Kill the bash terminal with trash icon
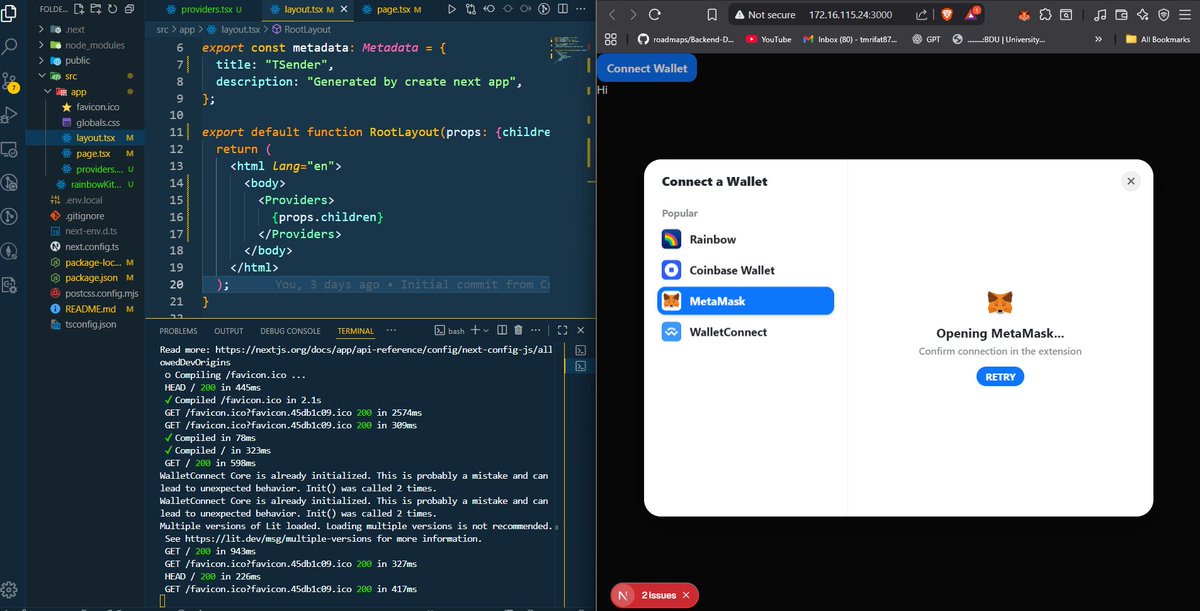Image resolution: width=1200 pixels, height=611 pixels. [518, 330]
